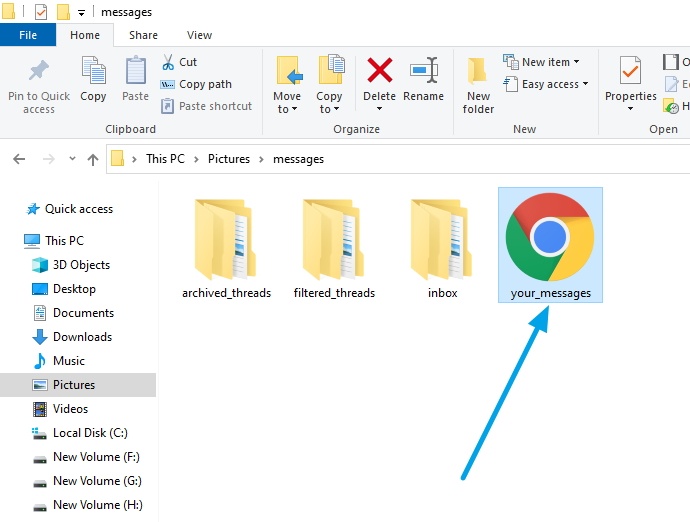The image size is (690, 522).
Task: Expand the Pictures breadcrumb chevron
Action: tap(261, 159)
